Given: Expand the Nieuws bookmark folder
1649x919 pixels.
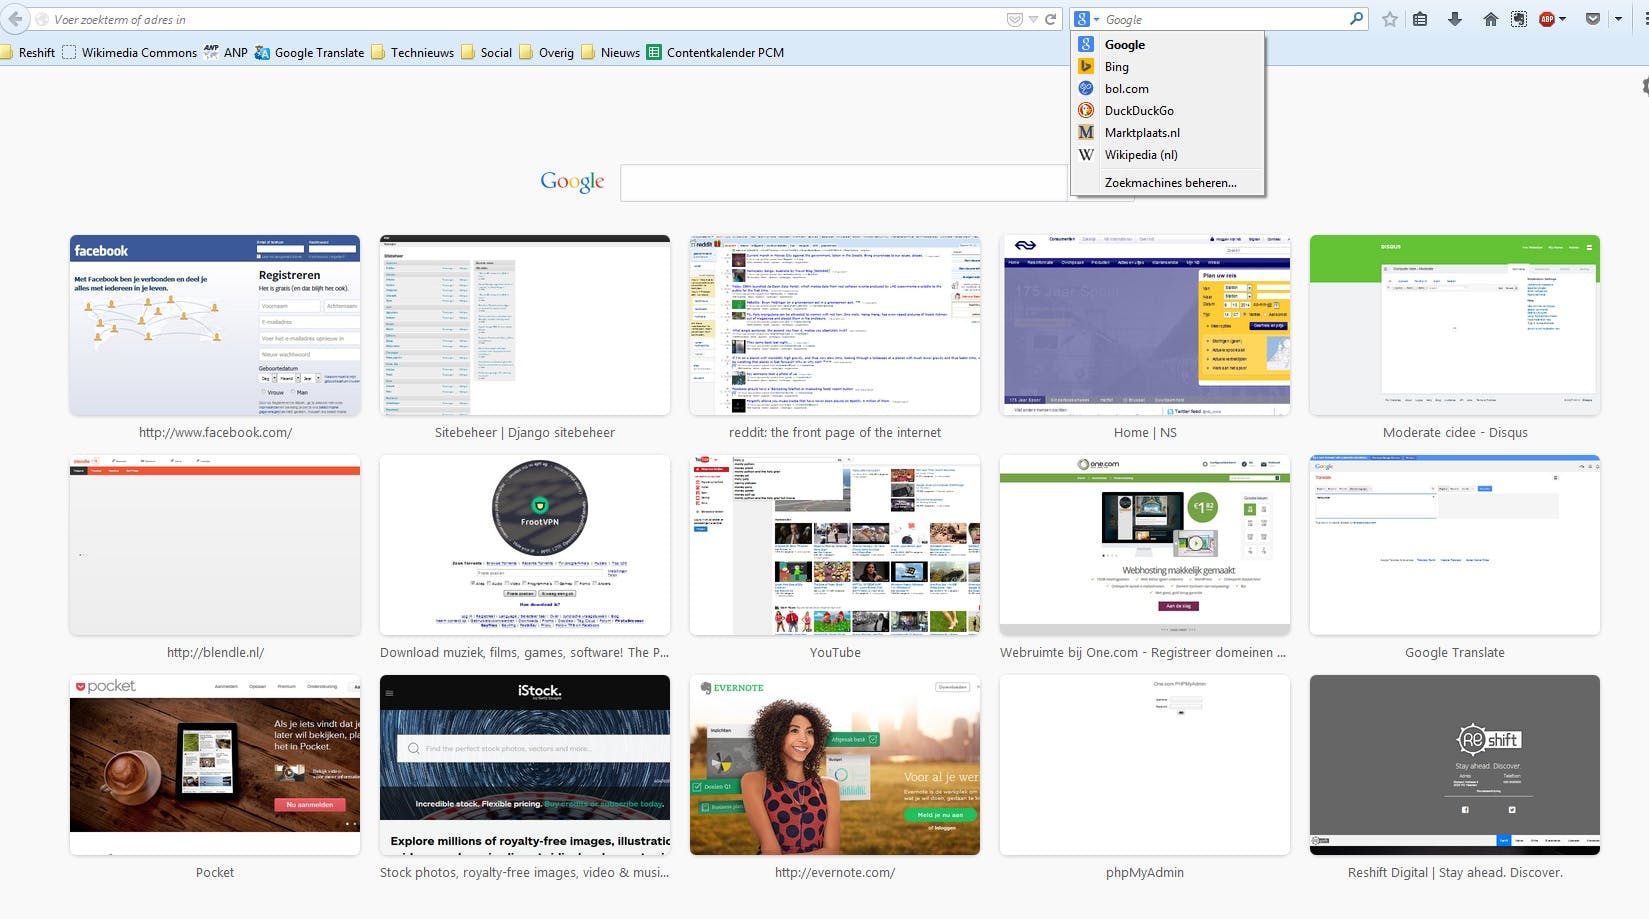Looking at the screenshot, I should coord(610,53).
